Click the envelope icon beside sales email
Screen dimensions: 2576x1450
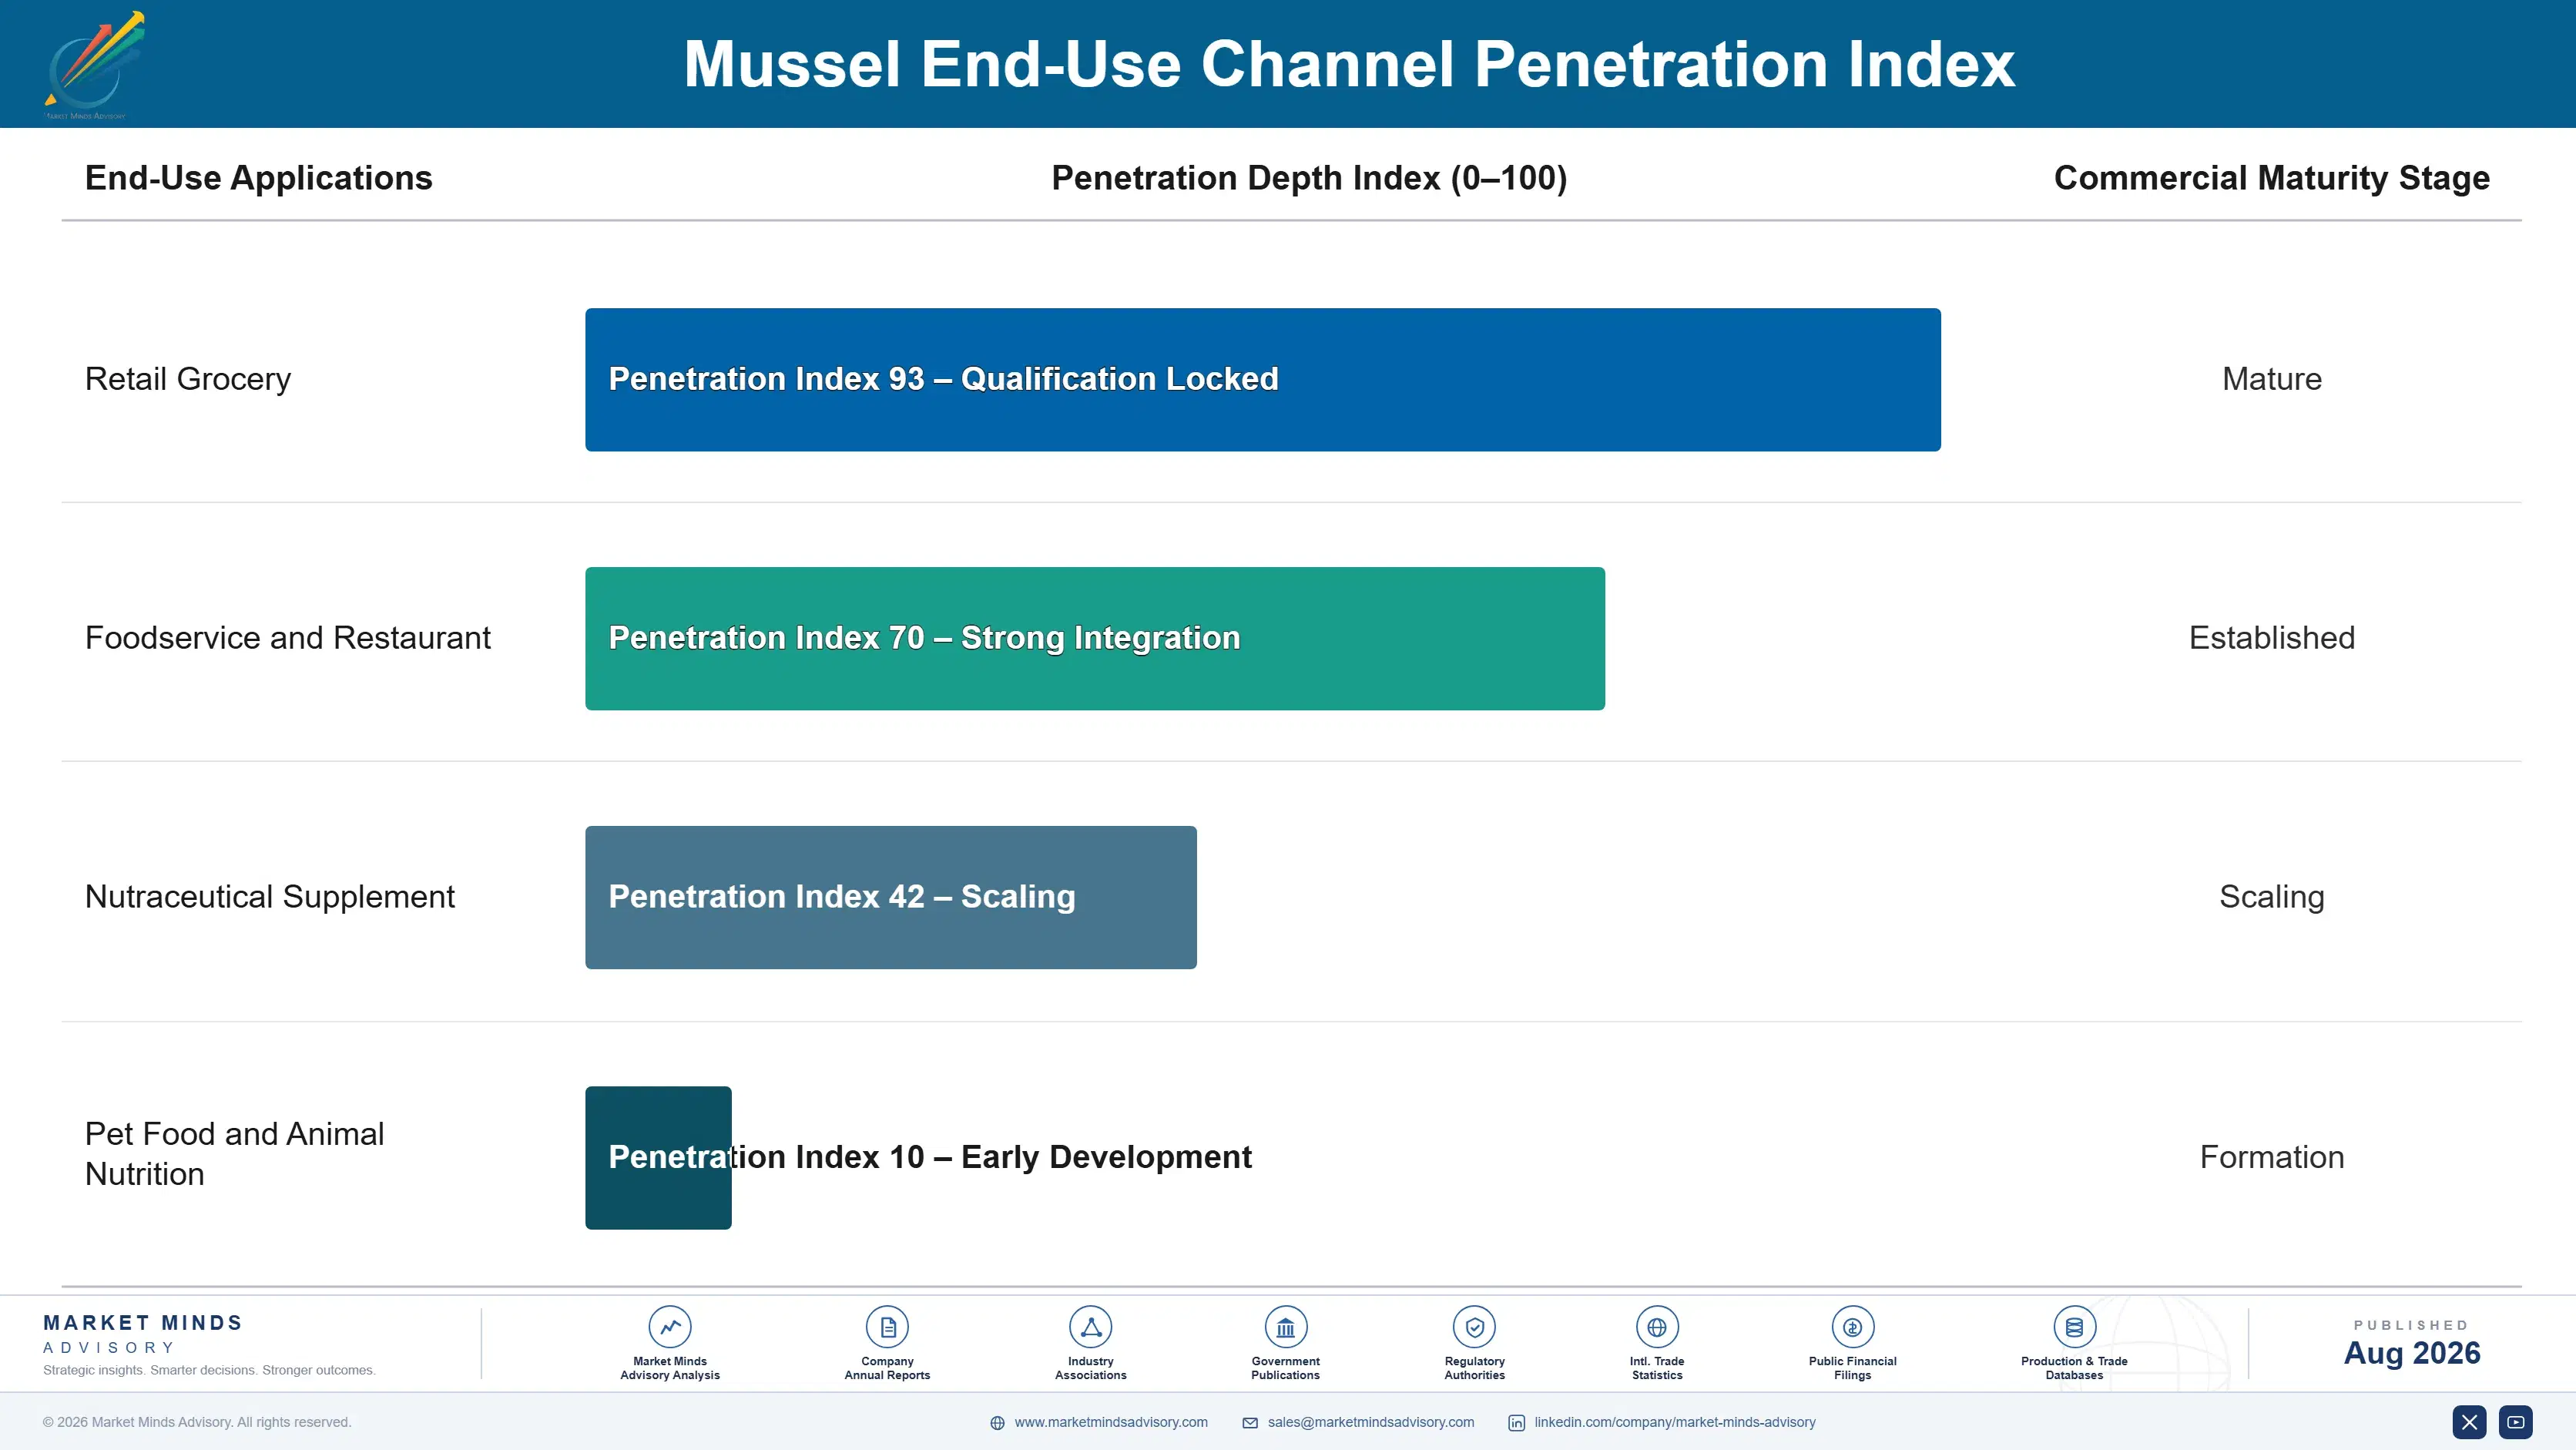click(x=1250, y=1423)
